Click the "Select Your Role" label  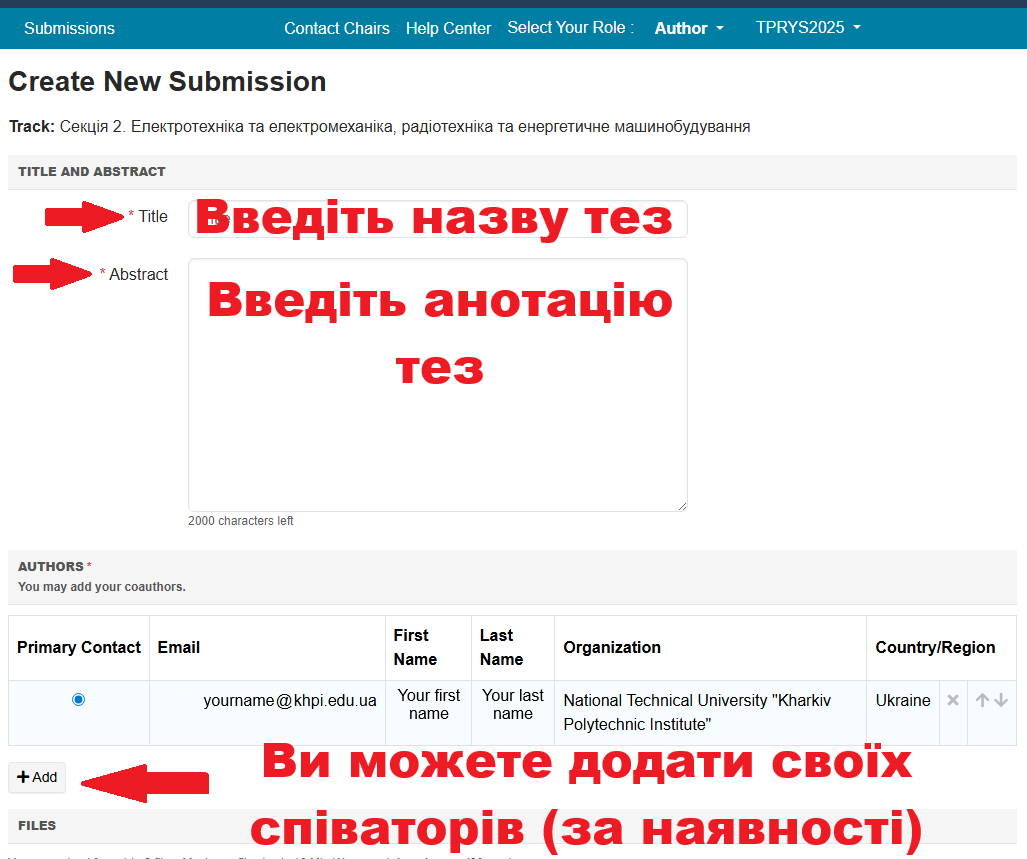tap(570, 28)
